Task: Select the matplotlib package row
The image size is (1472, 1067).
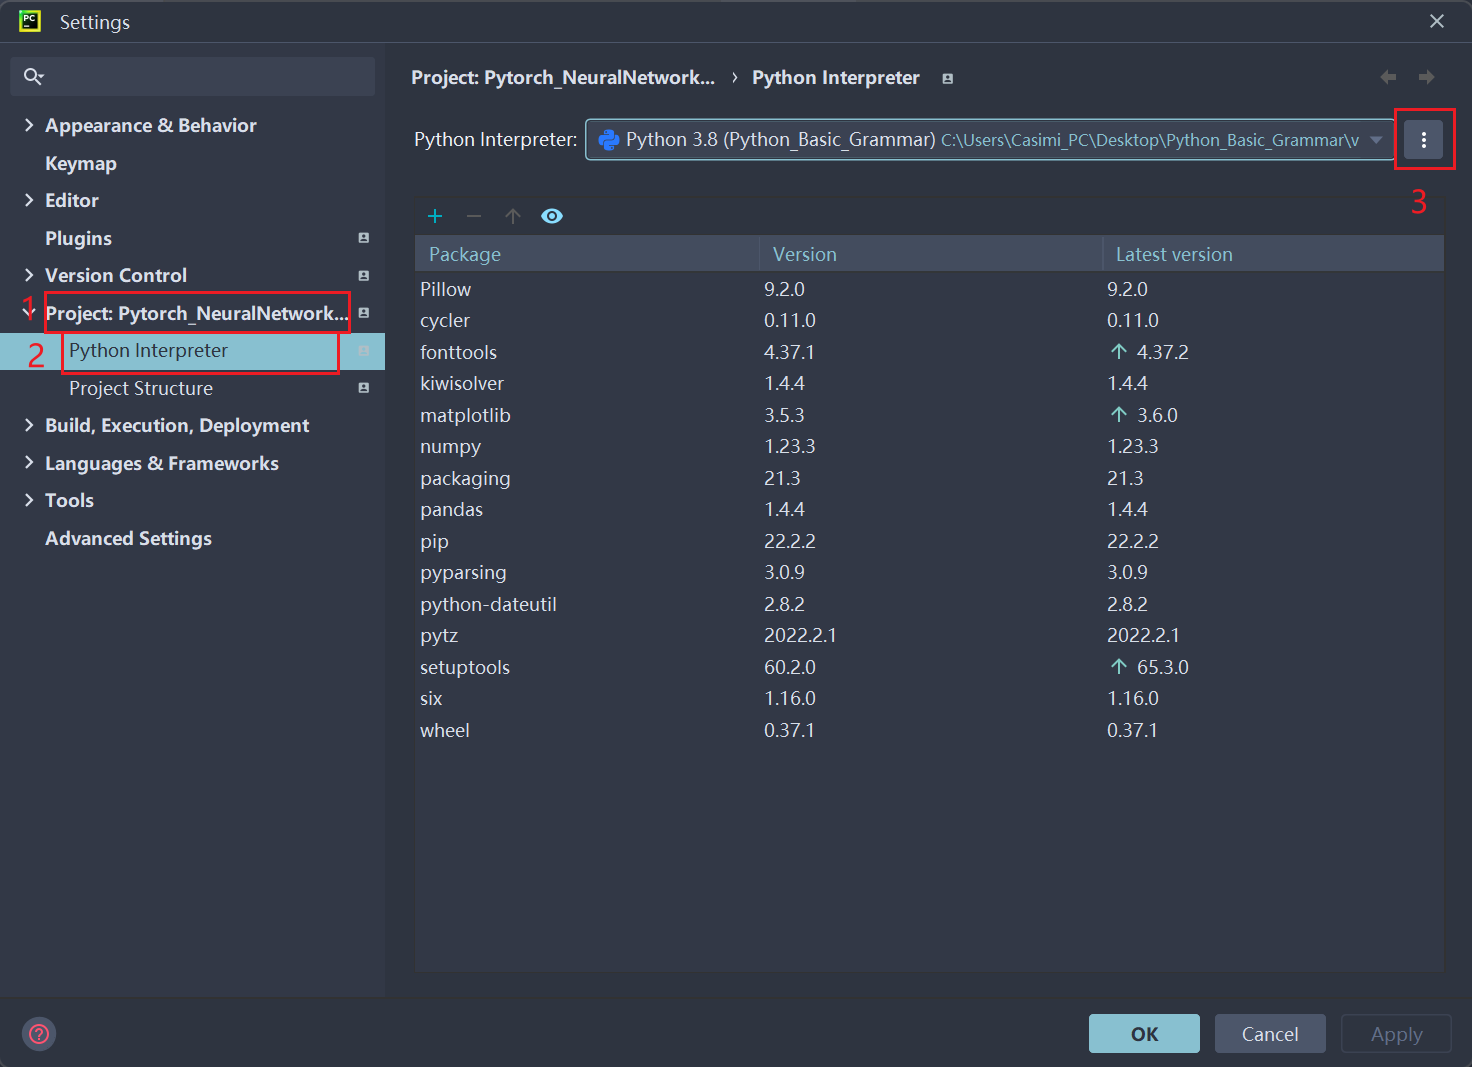Action: pos(929,415)
